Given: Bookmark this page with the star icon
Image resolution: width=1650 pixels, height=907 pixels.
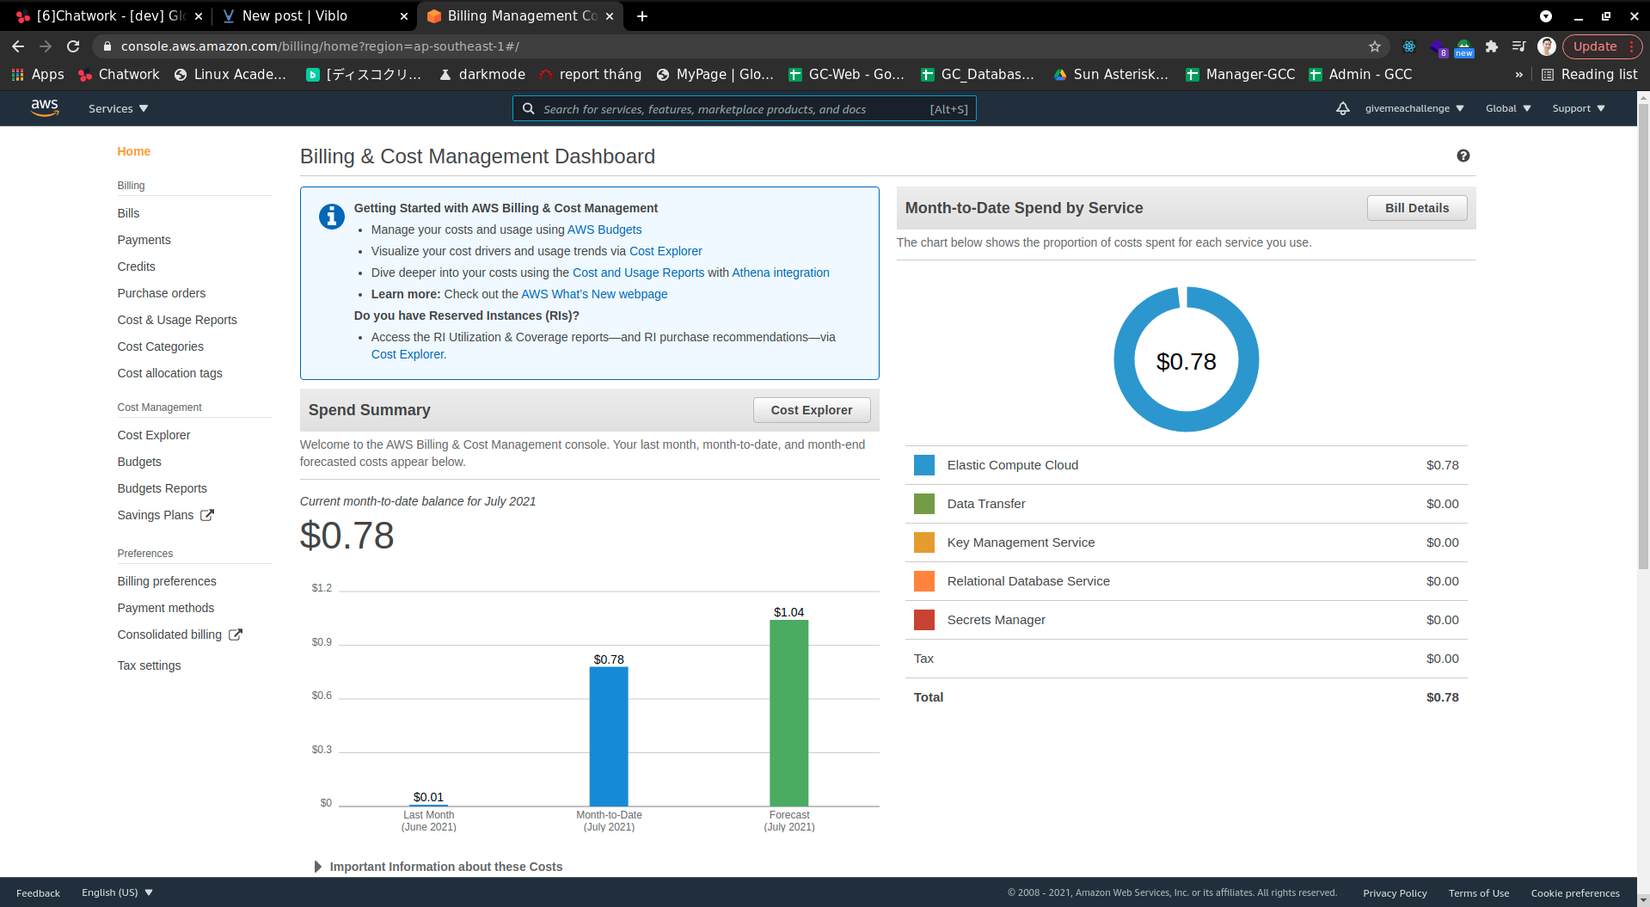Looking at the screenshot, I should coord(1375,46).
